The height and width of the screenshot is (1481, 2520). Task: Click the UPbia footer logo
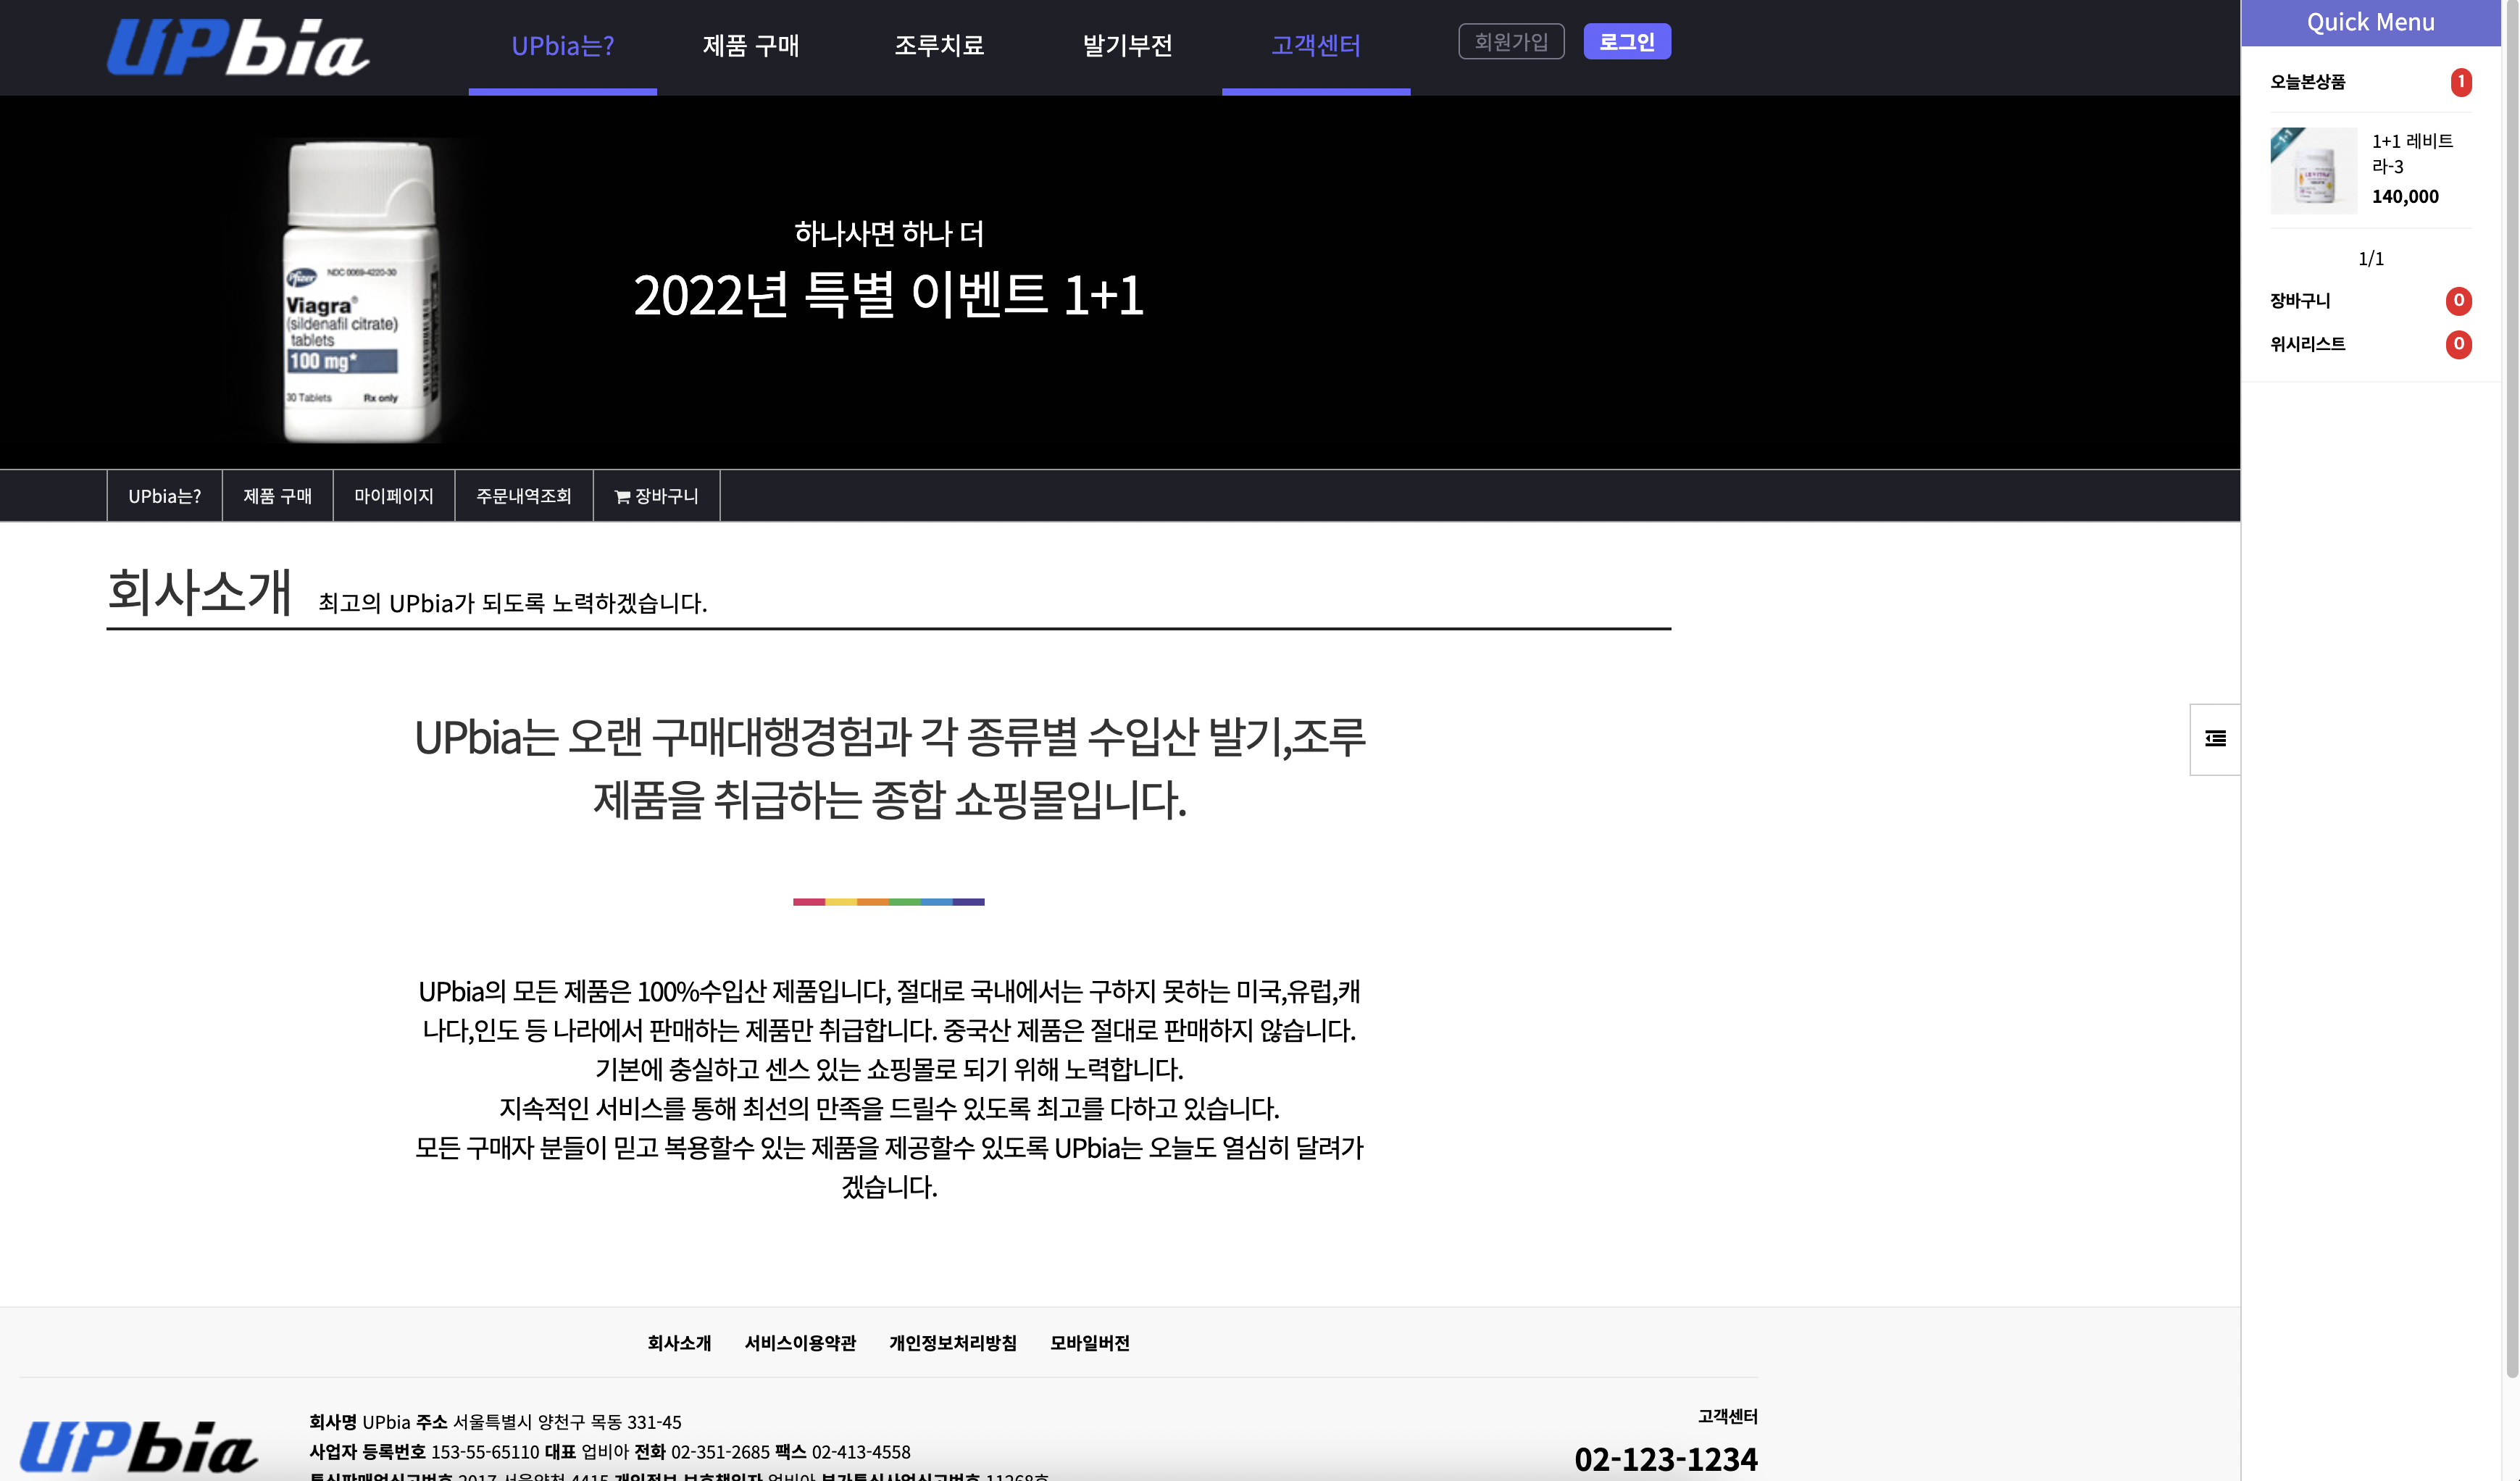click(139, 1447)
